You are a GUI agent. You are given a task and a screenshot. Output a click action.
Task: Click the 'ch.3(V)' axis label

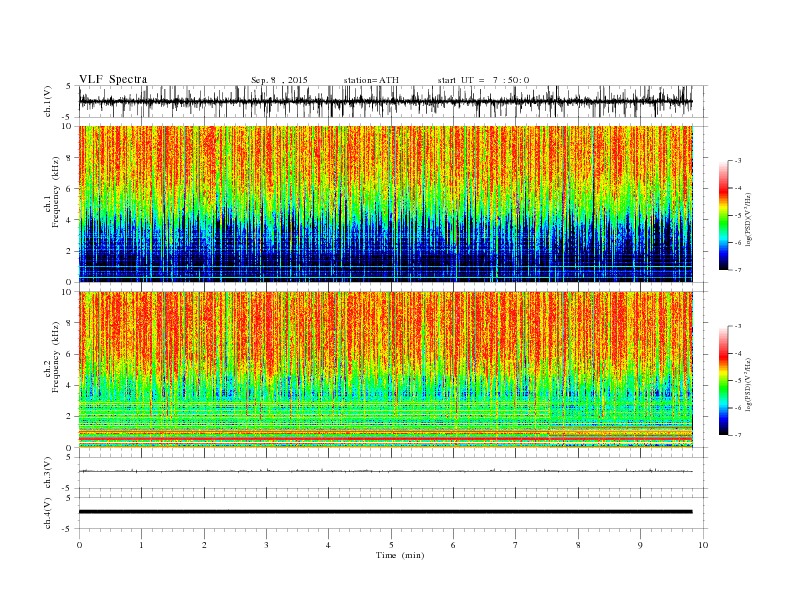coord(48,473)
